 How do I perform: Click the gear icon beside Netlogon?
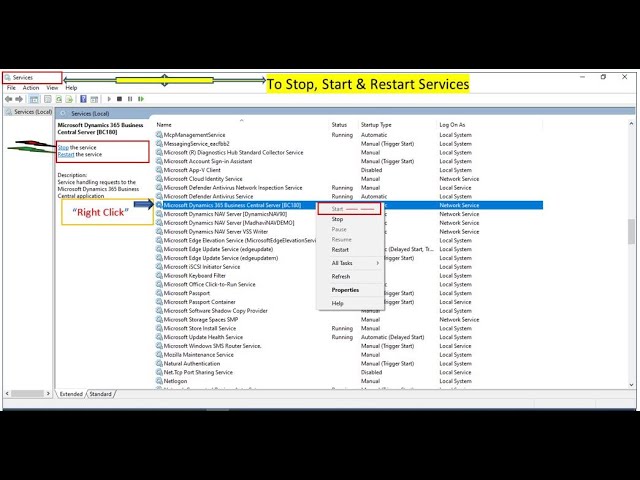(x=159, y=381)
